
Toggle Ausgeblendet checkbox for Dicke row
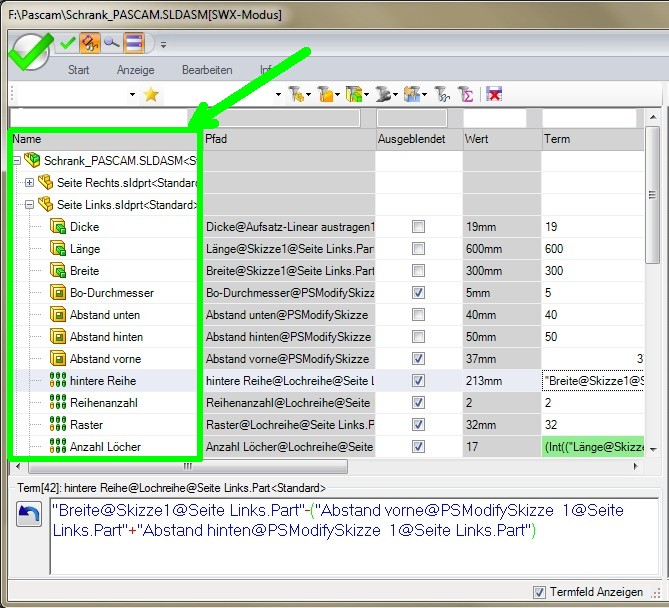418,227
